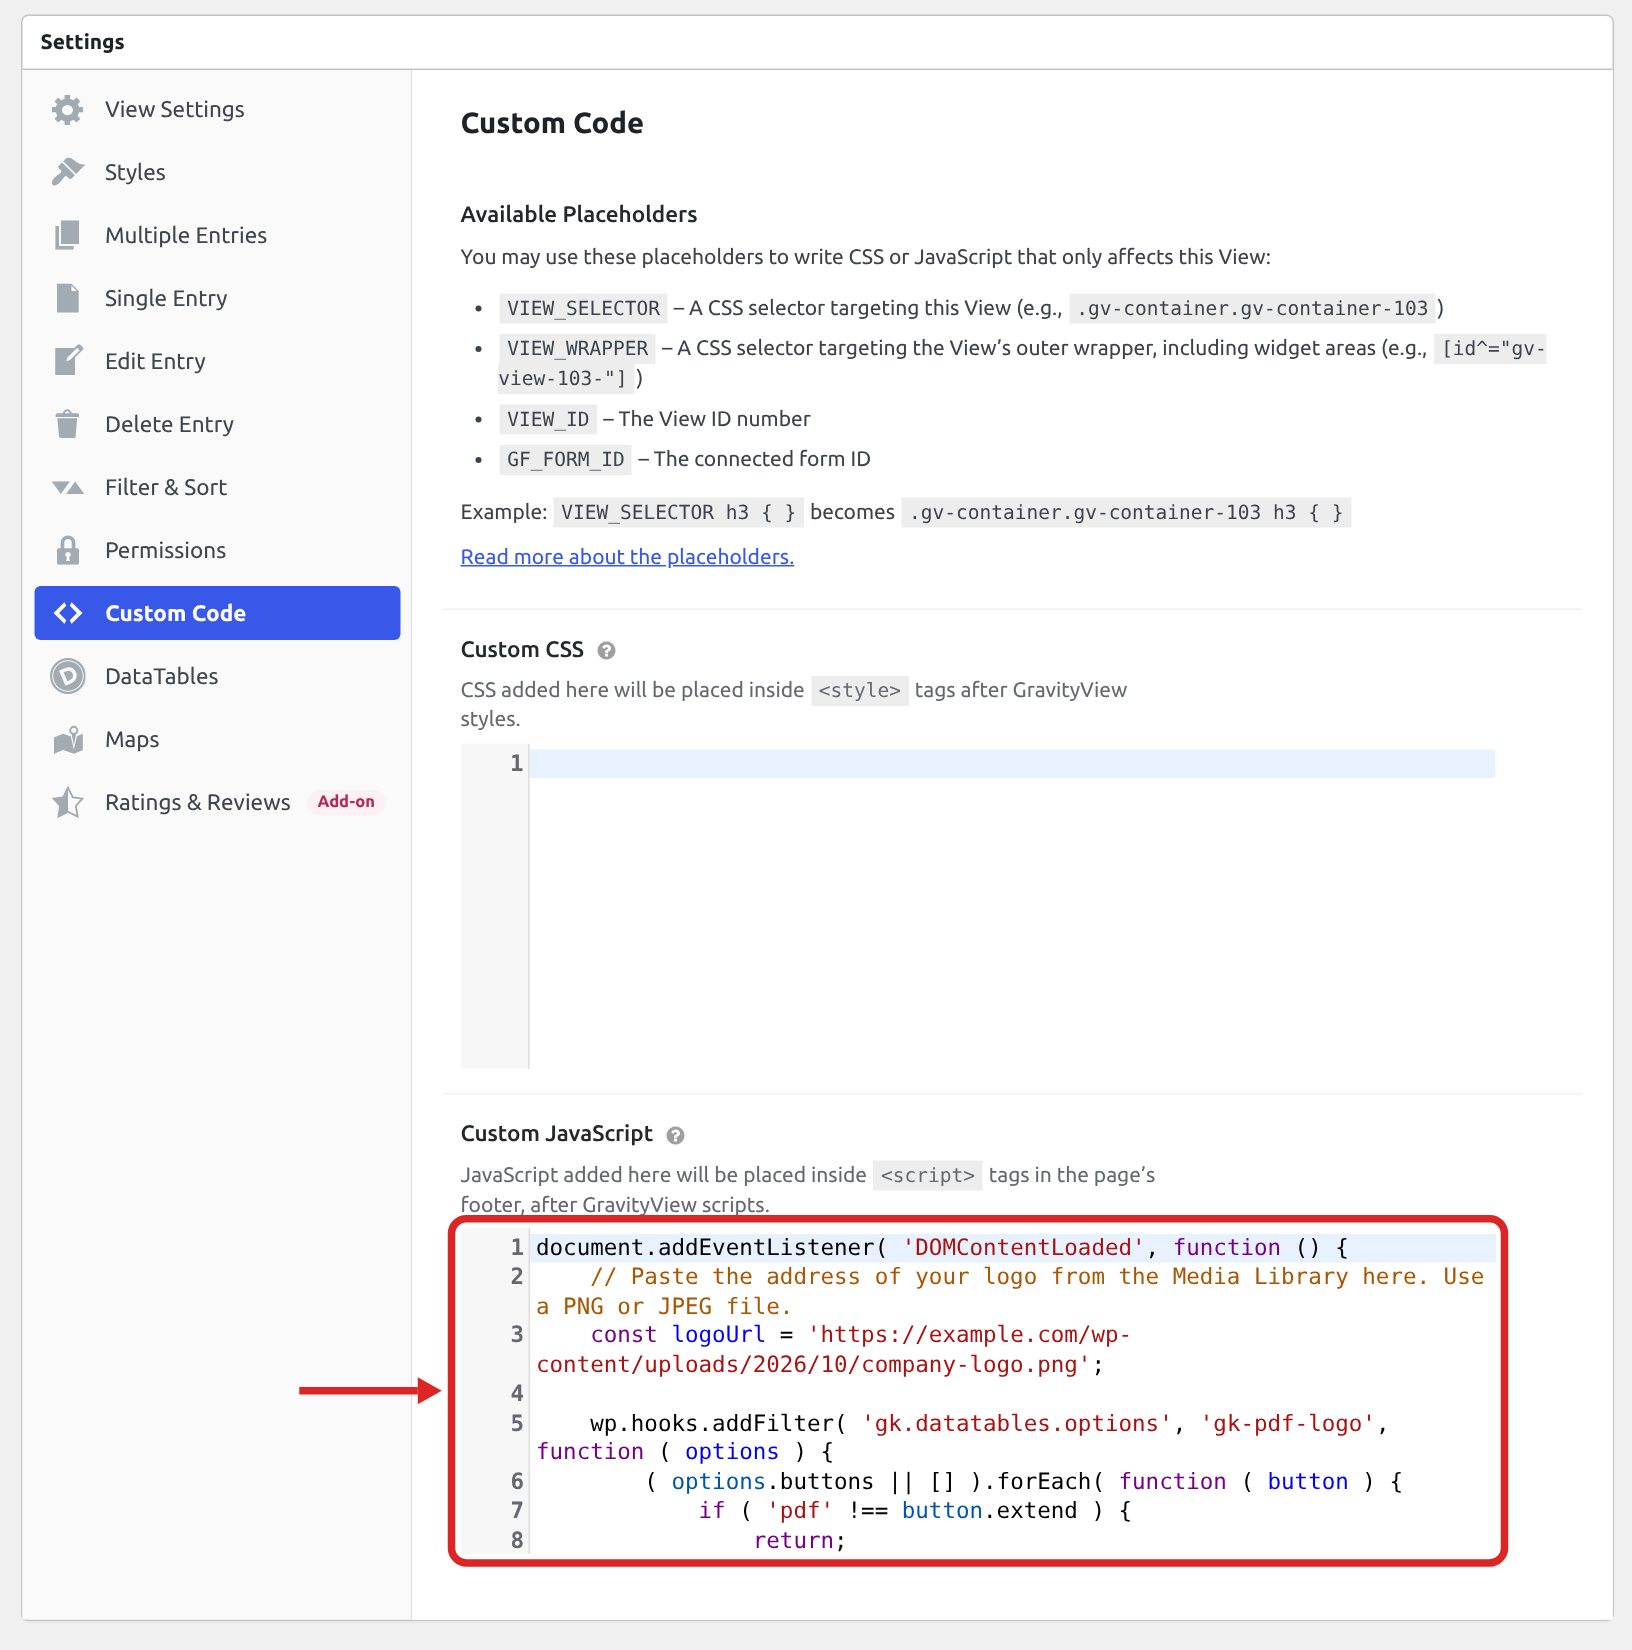1632x1650 pixels.
Task: Click the Filter & Sort arrows icon
Action: point(67,487)
